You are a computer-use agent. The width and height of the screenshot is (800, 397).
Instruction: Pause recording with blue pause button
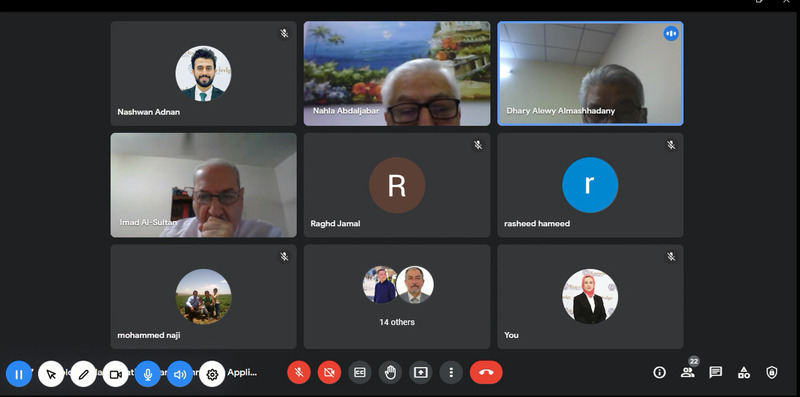(19, 374)
